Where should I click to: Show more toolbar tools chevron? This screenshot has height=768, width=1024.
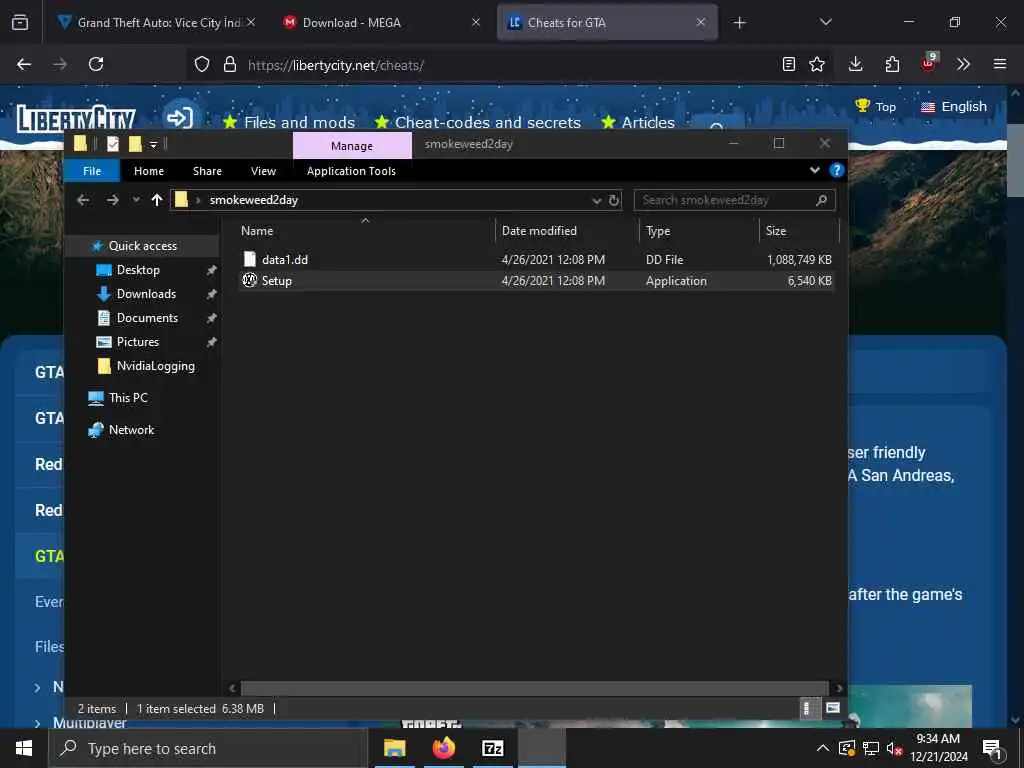click(963, 64)
